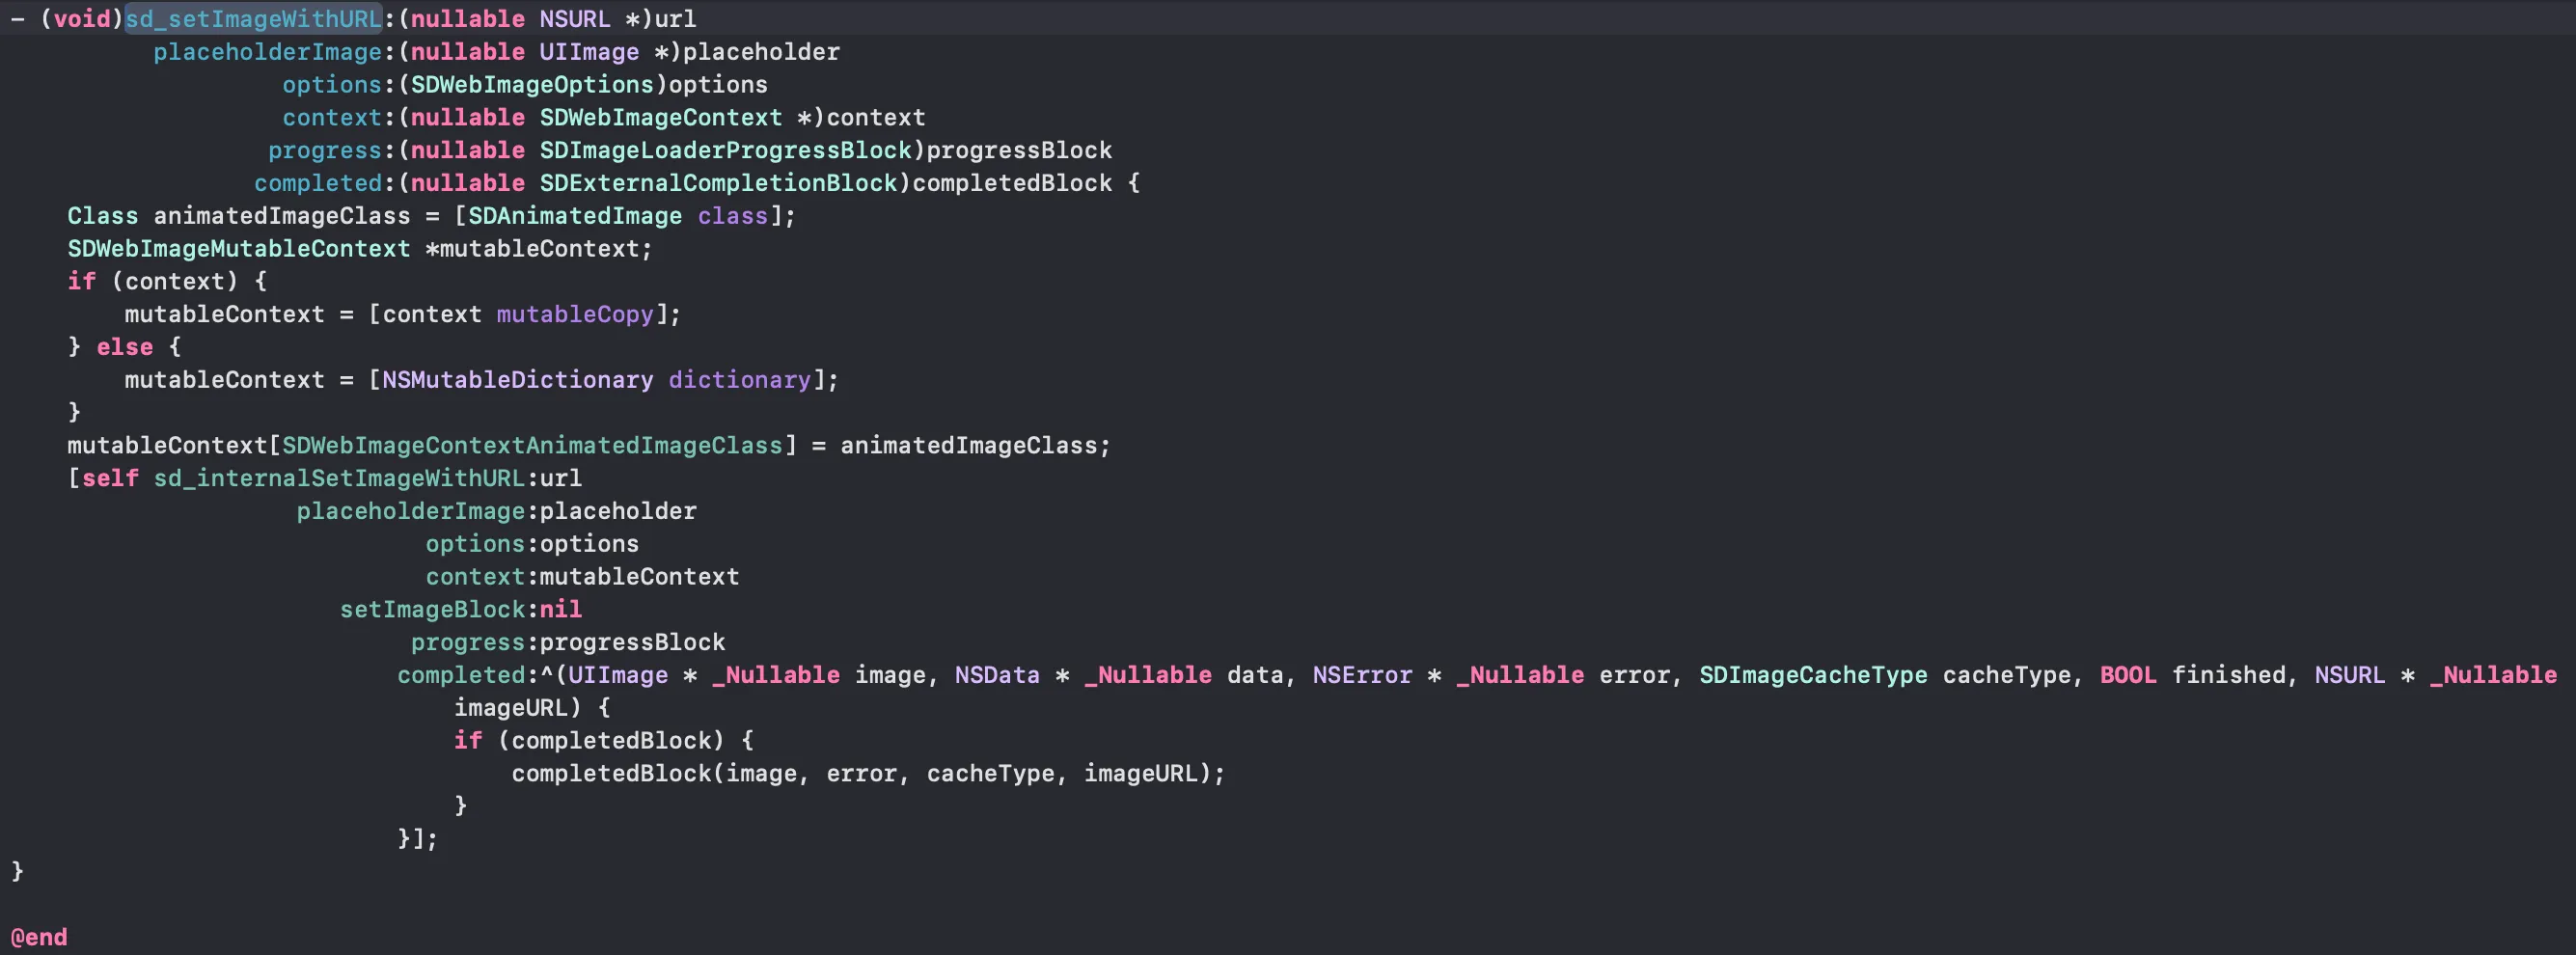Viewport: 2576px width, 955px height.
Task: Click the 'if (context)' condition line
Action: click(167, 282)
